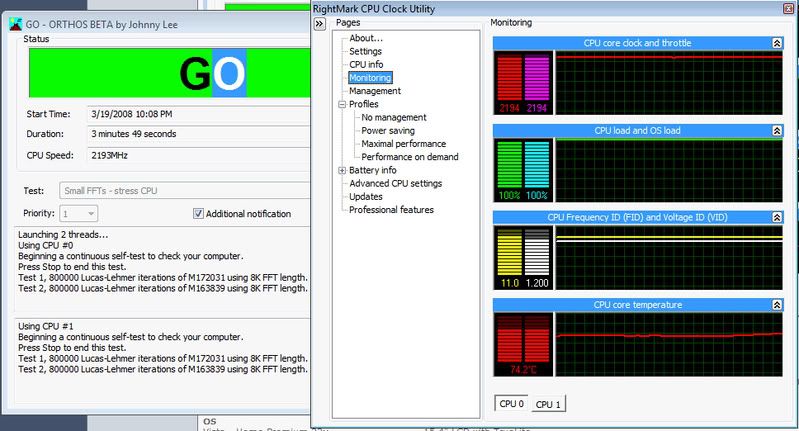Expand the Battery info tree node
Viewport: 799px width, 431px height.
pos(342,171)
